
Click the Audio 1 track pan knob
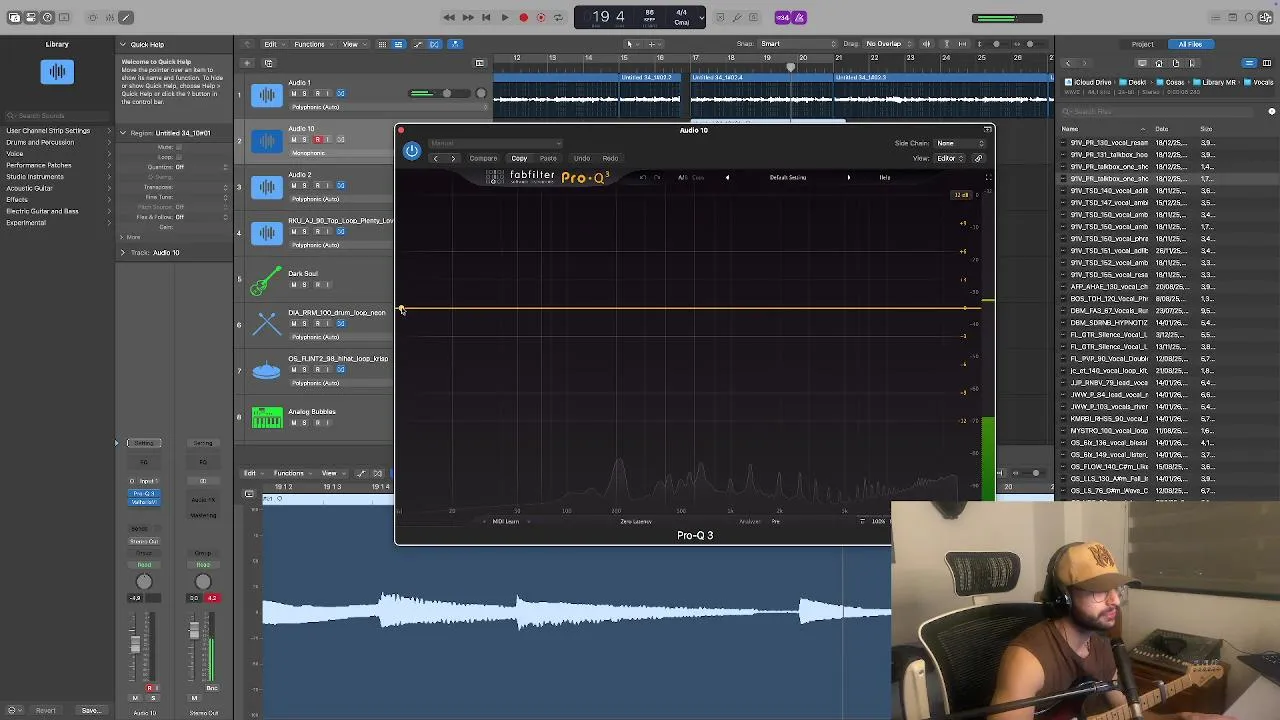(481, 93)
